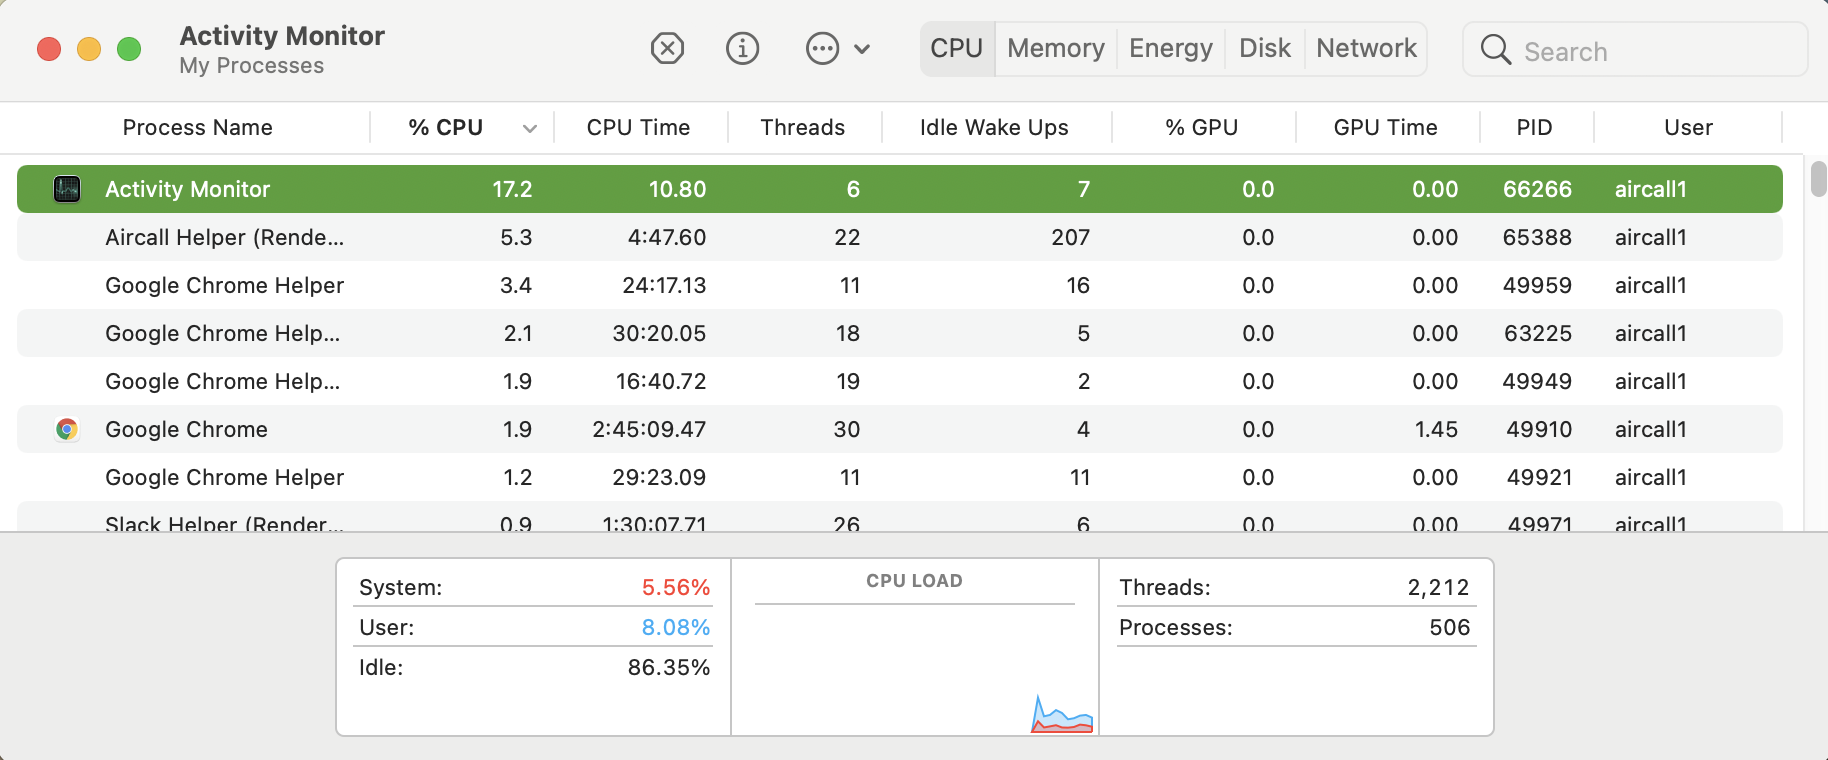Go to the Network tab
This screenshot has width=1828, height=760.
(x=1367, y=48)
